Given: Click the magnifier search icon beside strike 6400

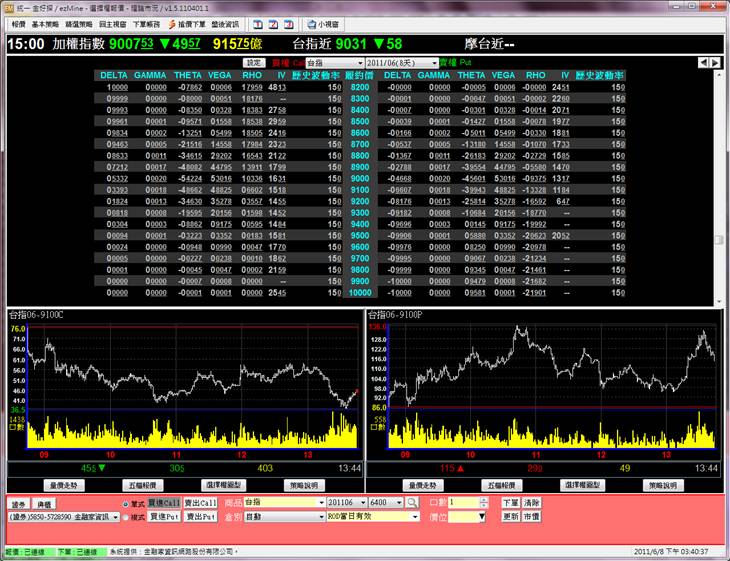Looking at the screenshot, I should pyautogui.click(x=410, y=502).
